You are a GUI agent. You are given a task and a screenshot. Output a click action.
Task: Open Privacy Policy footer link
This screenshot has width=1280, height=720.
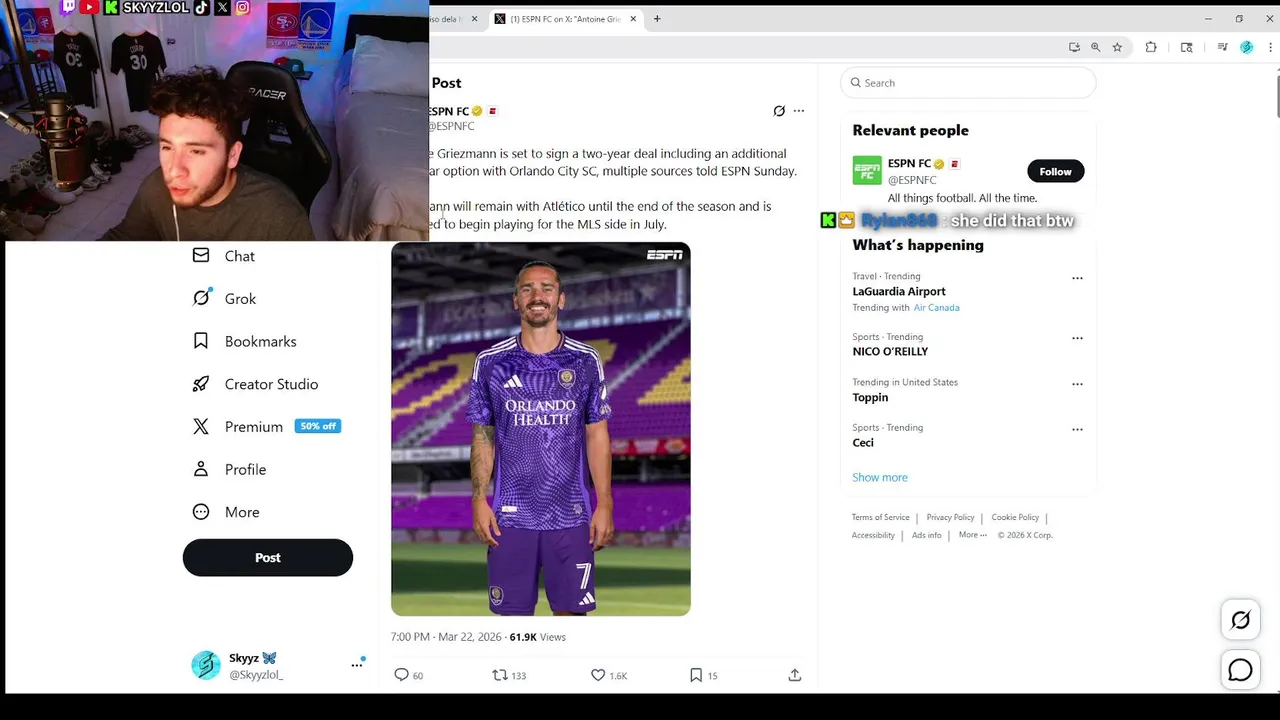[x=950, y=517]
